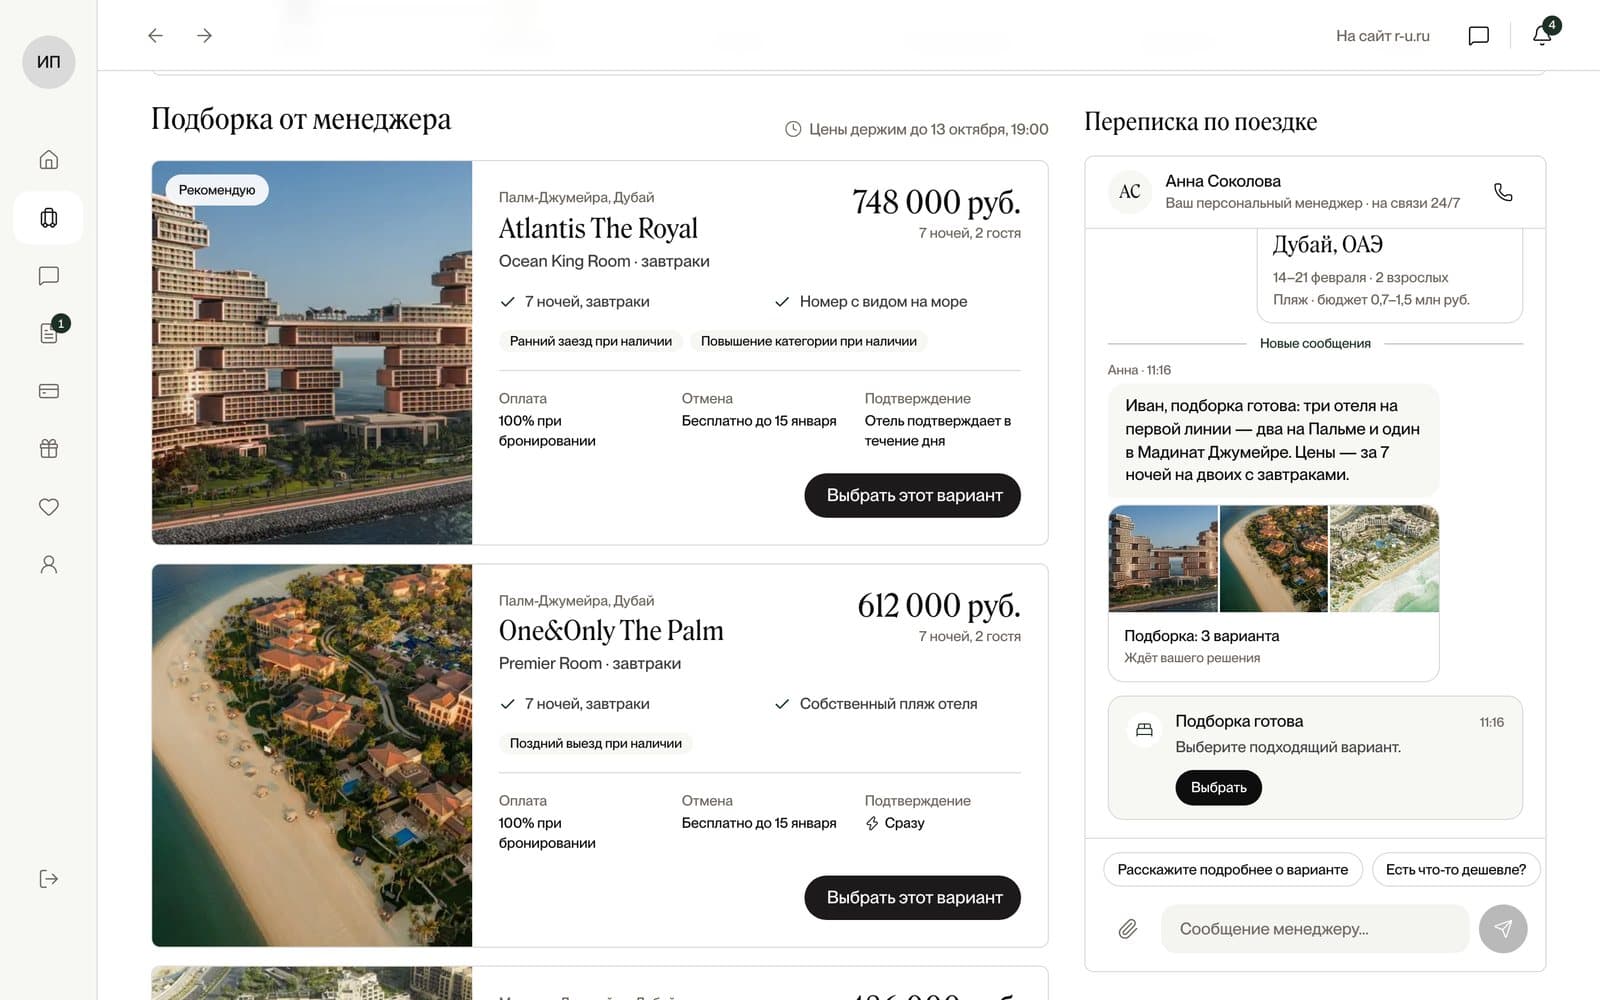Viewport: 1600px width, 1000px height.
Task: Click the Выбрать button in chat
Action: [1218, 788]
